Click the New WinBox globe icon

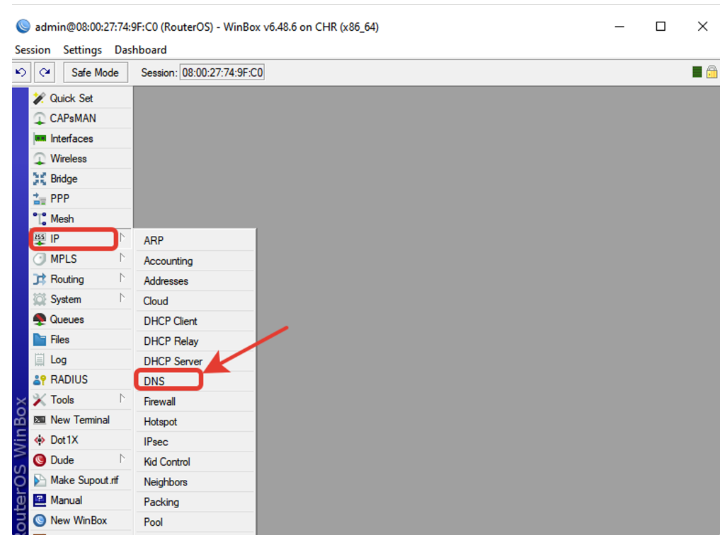coord(40,520)
